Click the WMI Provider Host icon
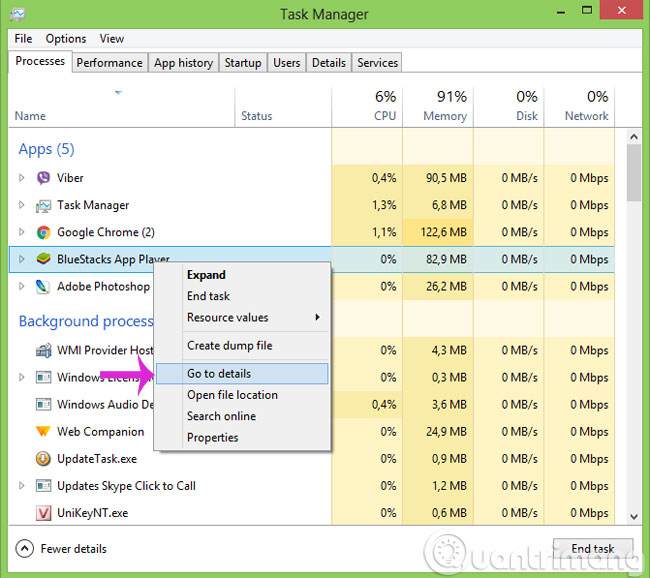This screenshot has width=650, height=578. pyautogui.click(x=43, y=351)
